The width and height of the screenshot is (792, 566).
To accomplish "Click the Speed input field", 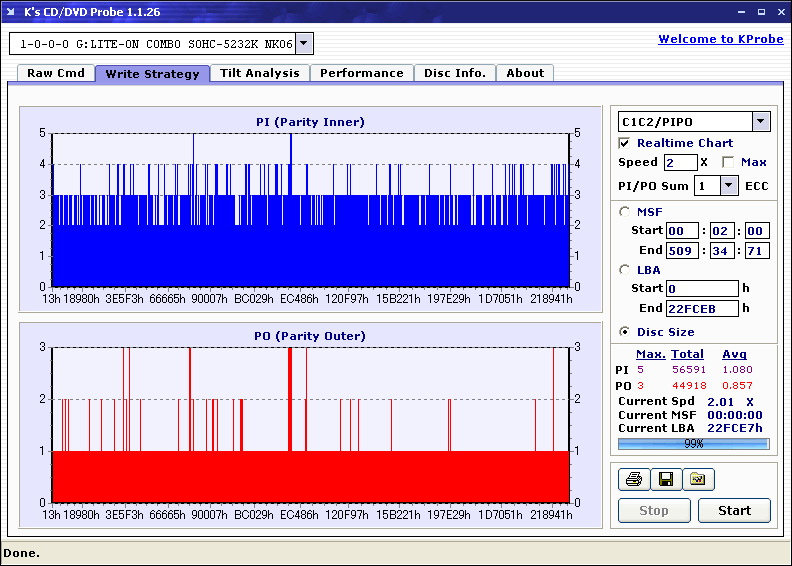I will (x=680, y=162).
